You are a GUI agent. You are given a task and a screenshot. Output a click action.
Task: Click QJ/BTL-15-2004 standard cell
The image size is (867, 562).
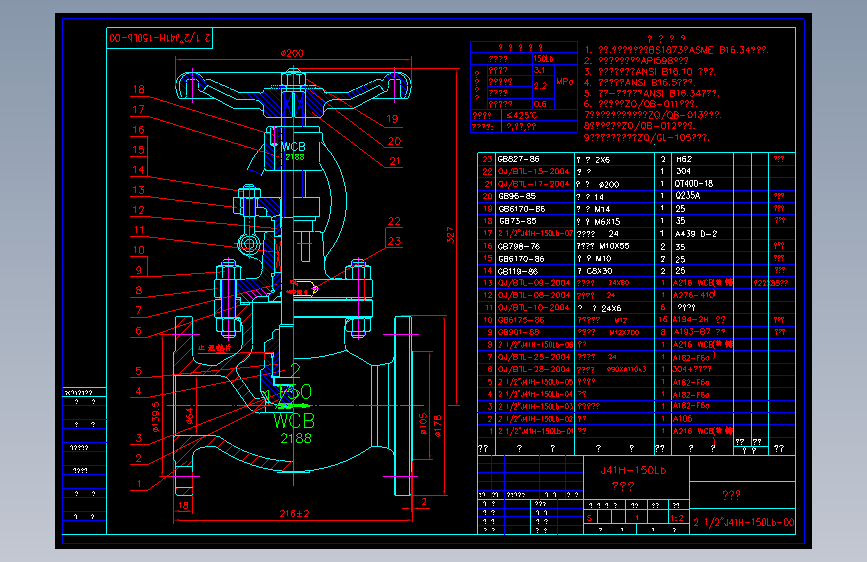[534, 171]
